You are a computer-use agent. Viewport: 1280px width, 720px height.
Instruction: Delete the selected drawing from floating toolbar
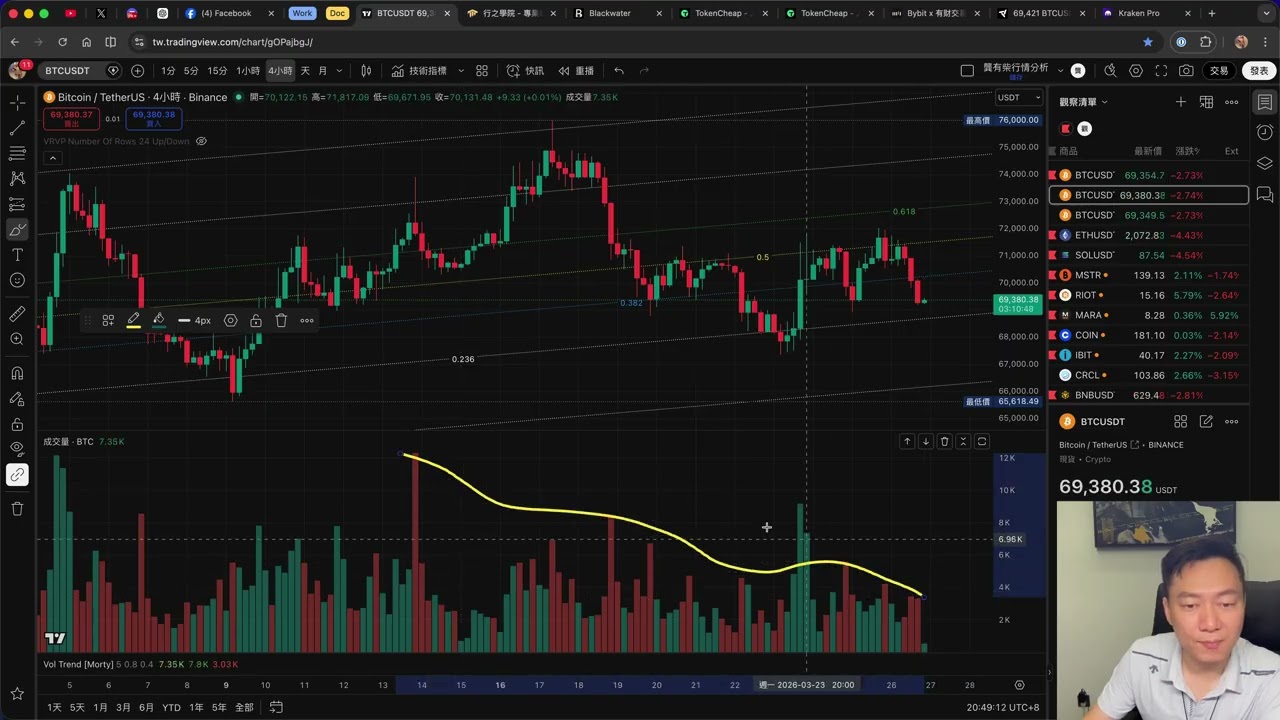tap(281, 320)
